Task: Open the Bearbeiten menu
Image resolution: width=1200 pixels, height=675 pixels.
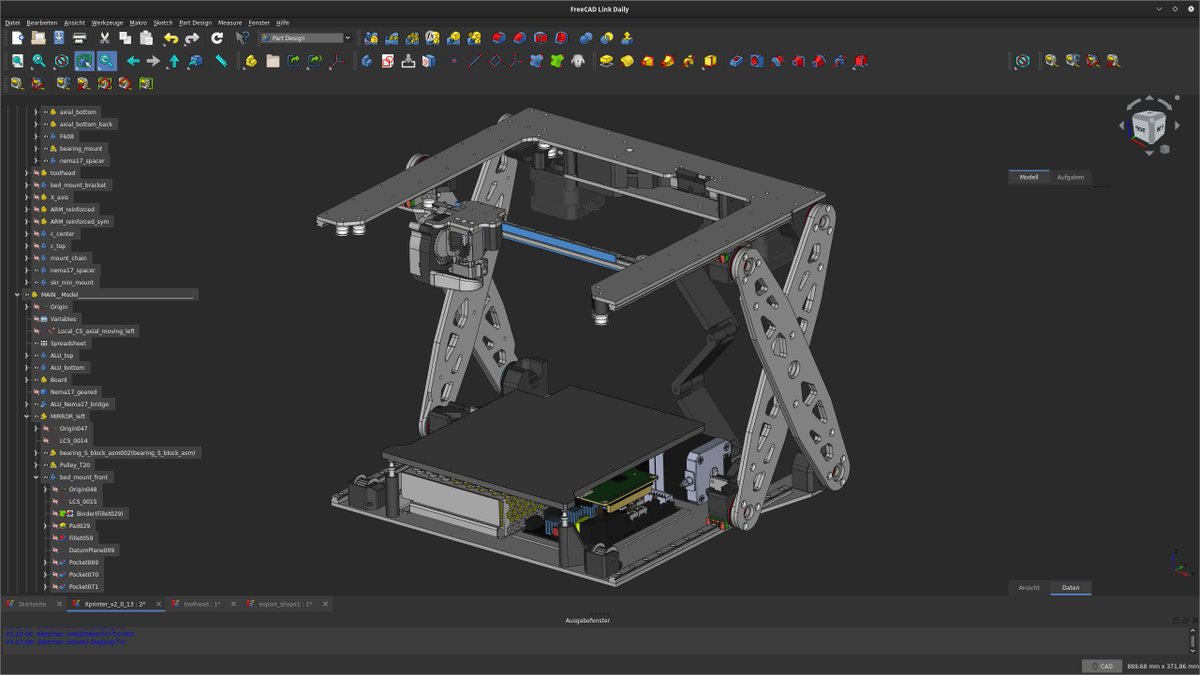Action: (42, 22)
